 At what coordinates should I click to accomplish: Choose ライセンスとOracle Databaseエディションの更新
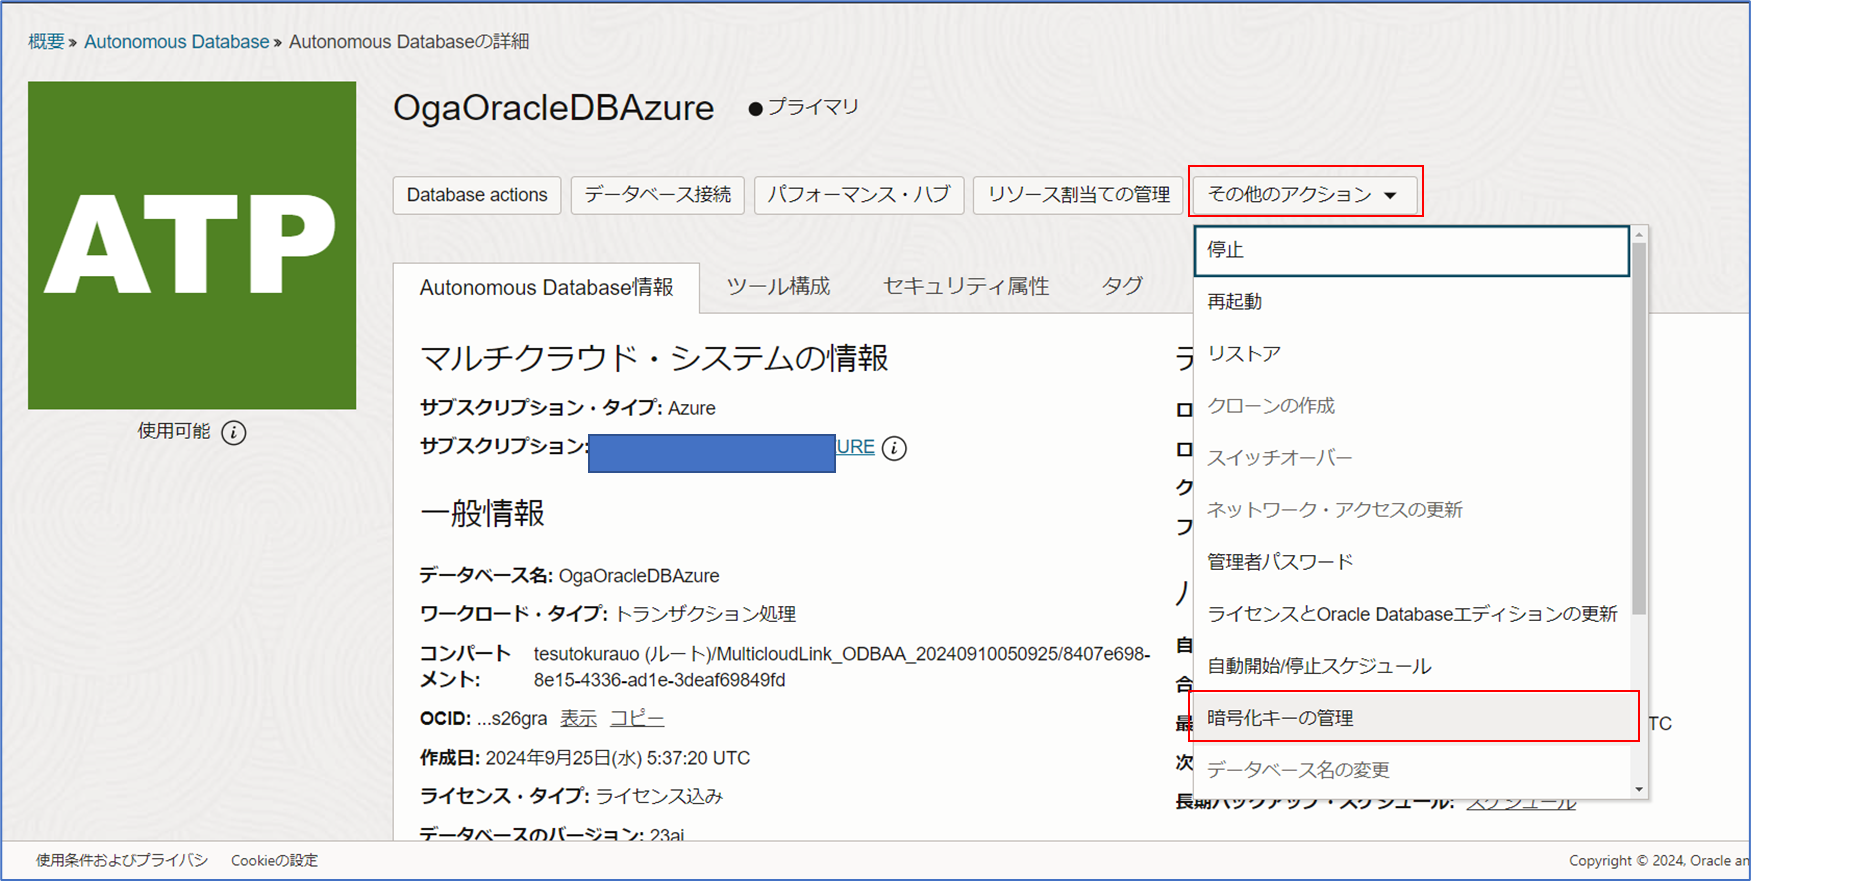click(x=1411, y=614)
